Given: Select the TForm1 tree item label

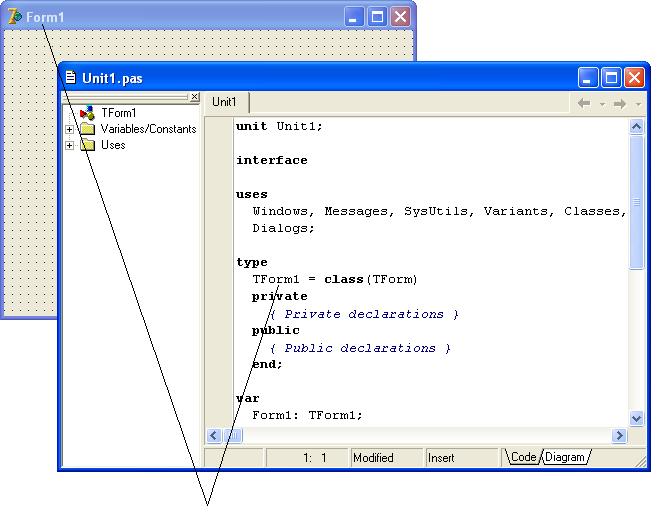Looking at the screenshot, I should (x=119, y=113).
